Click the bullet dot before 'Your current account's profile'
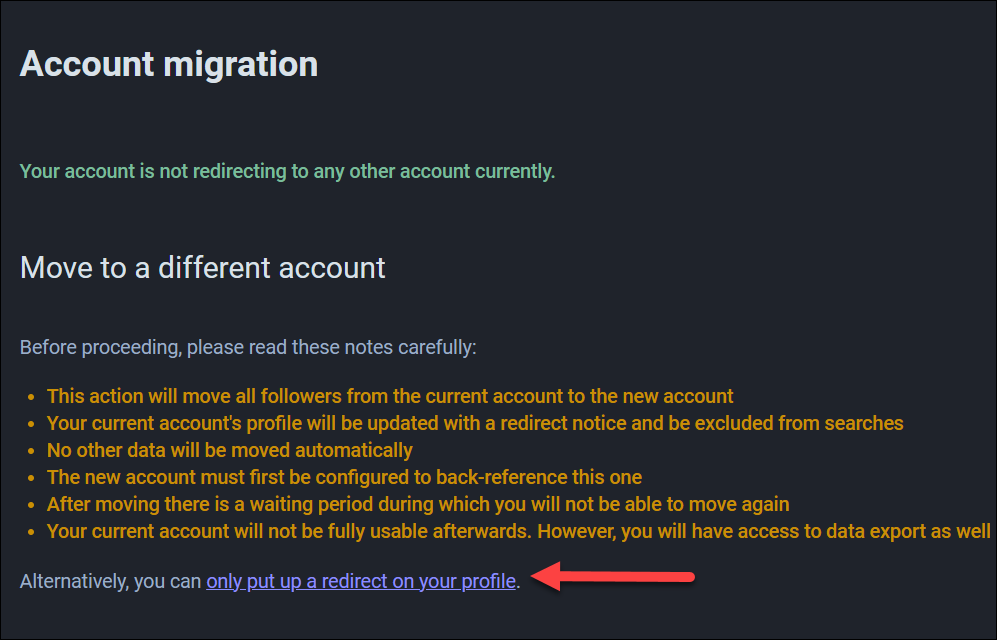The height and width of the screenshot is (640, 997). point(31,424)
